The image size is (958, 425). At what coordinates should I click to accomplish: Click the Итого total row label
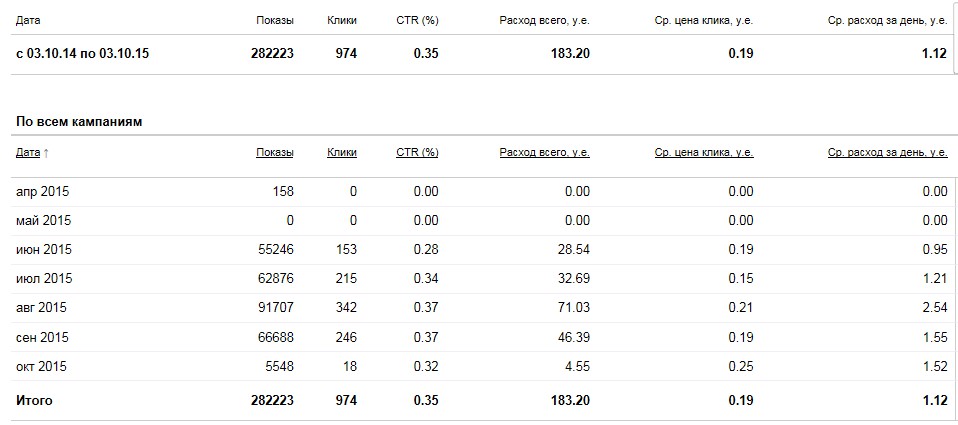click(34, 400)
